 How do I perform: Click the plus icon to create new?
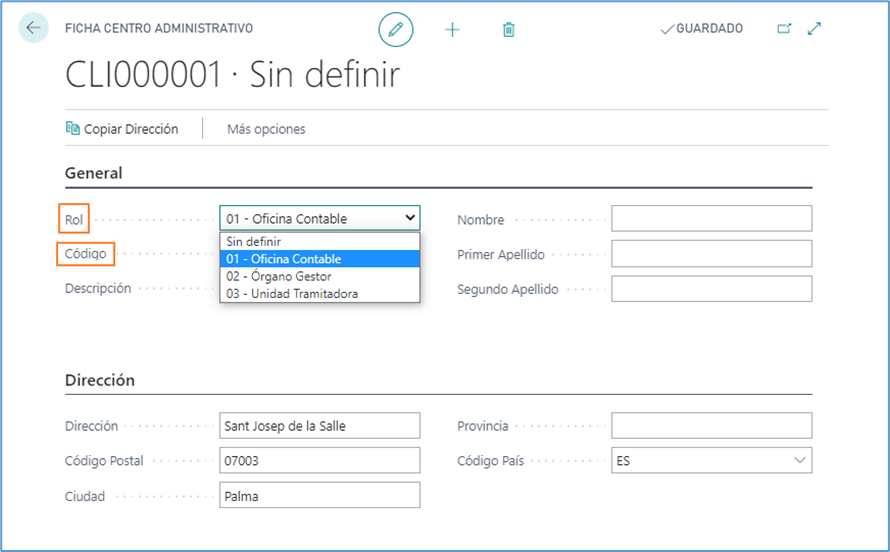click(452, 30)
